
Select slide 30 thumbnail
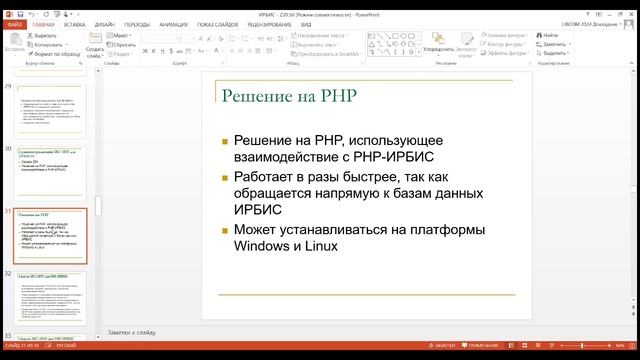(x=50, y=173)
